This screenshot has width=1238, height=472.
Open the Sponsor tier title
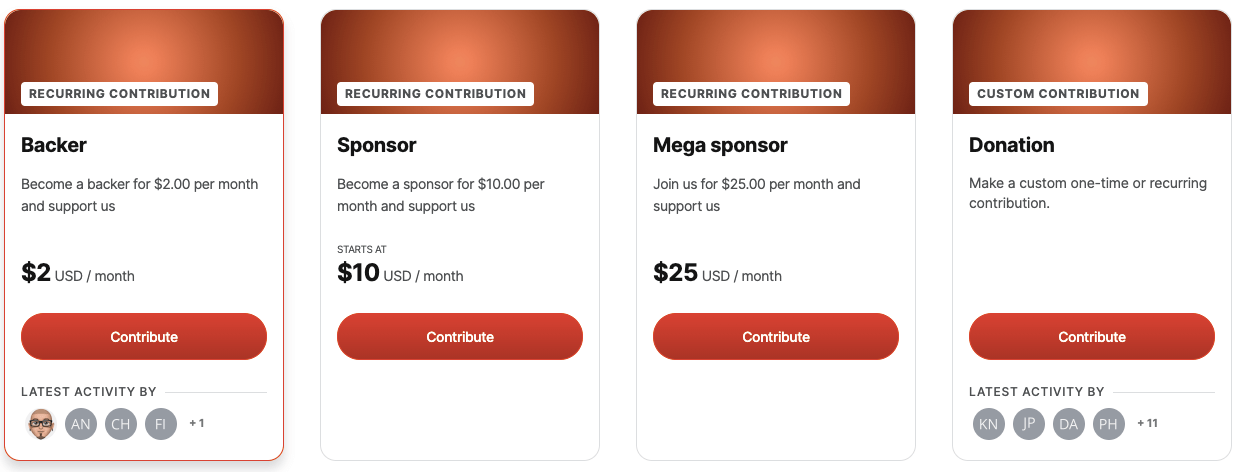(x=377, y=145)
